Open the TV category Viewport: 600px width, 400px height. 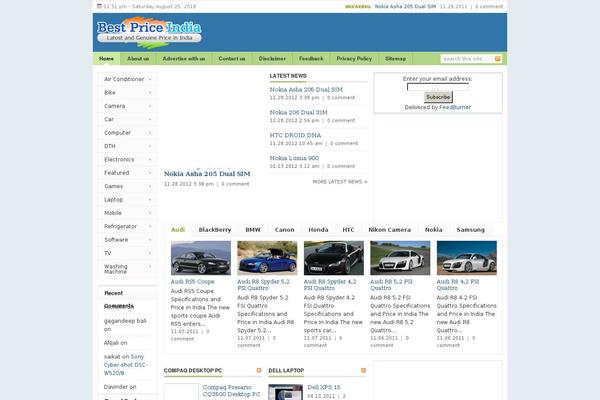pyautogui.click(x=127, y=253)
